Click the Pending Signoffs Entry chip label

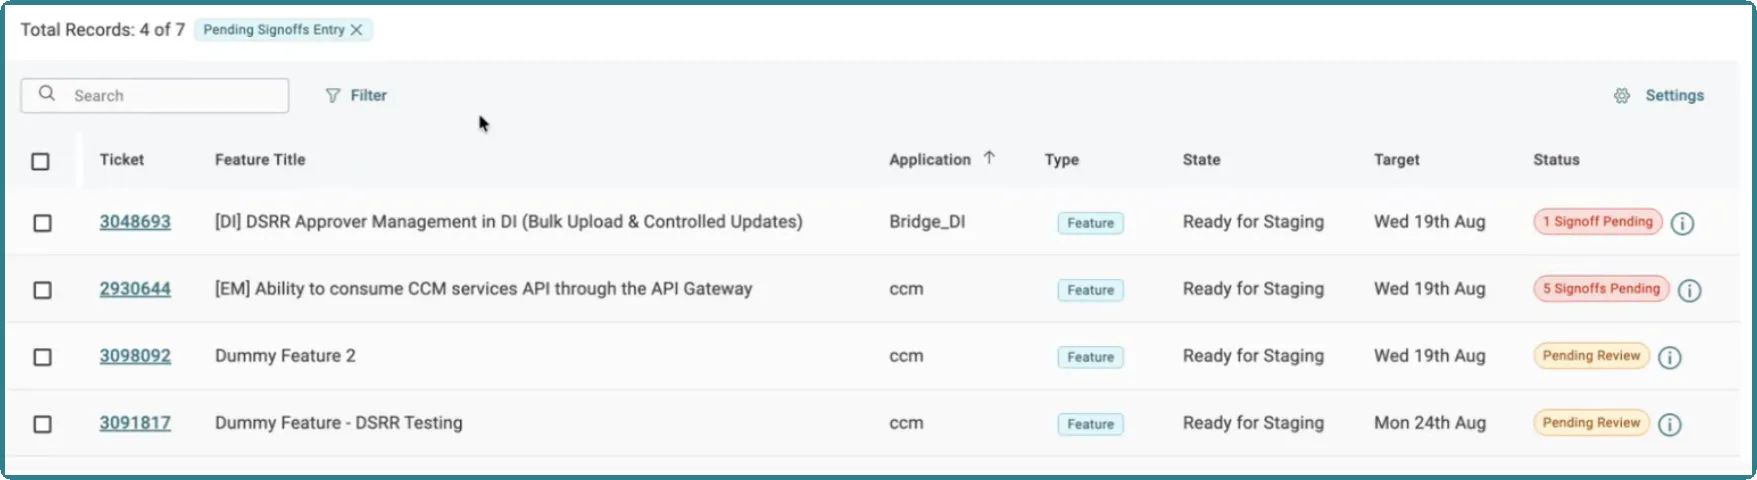(x=274, y=30)
